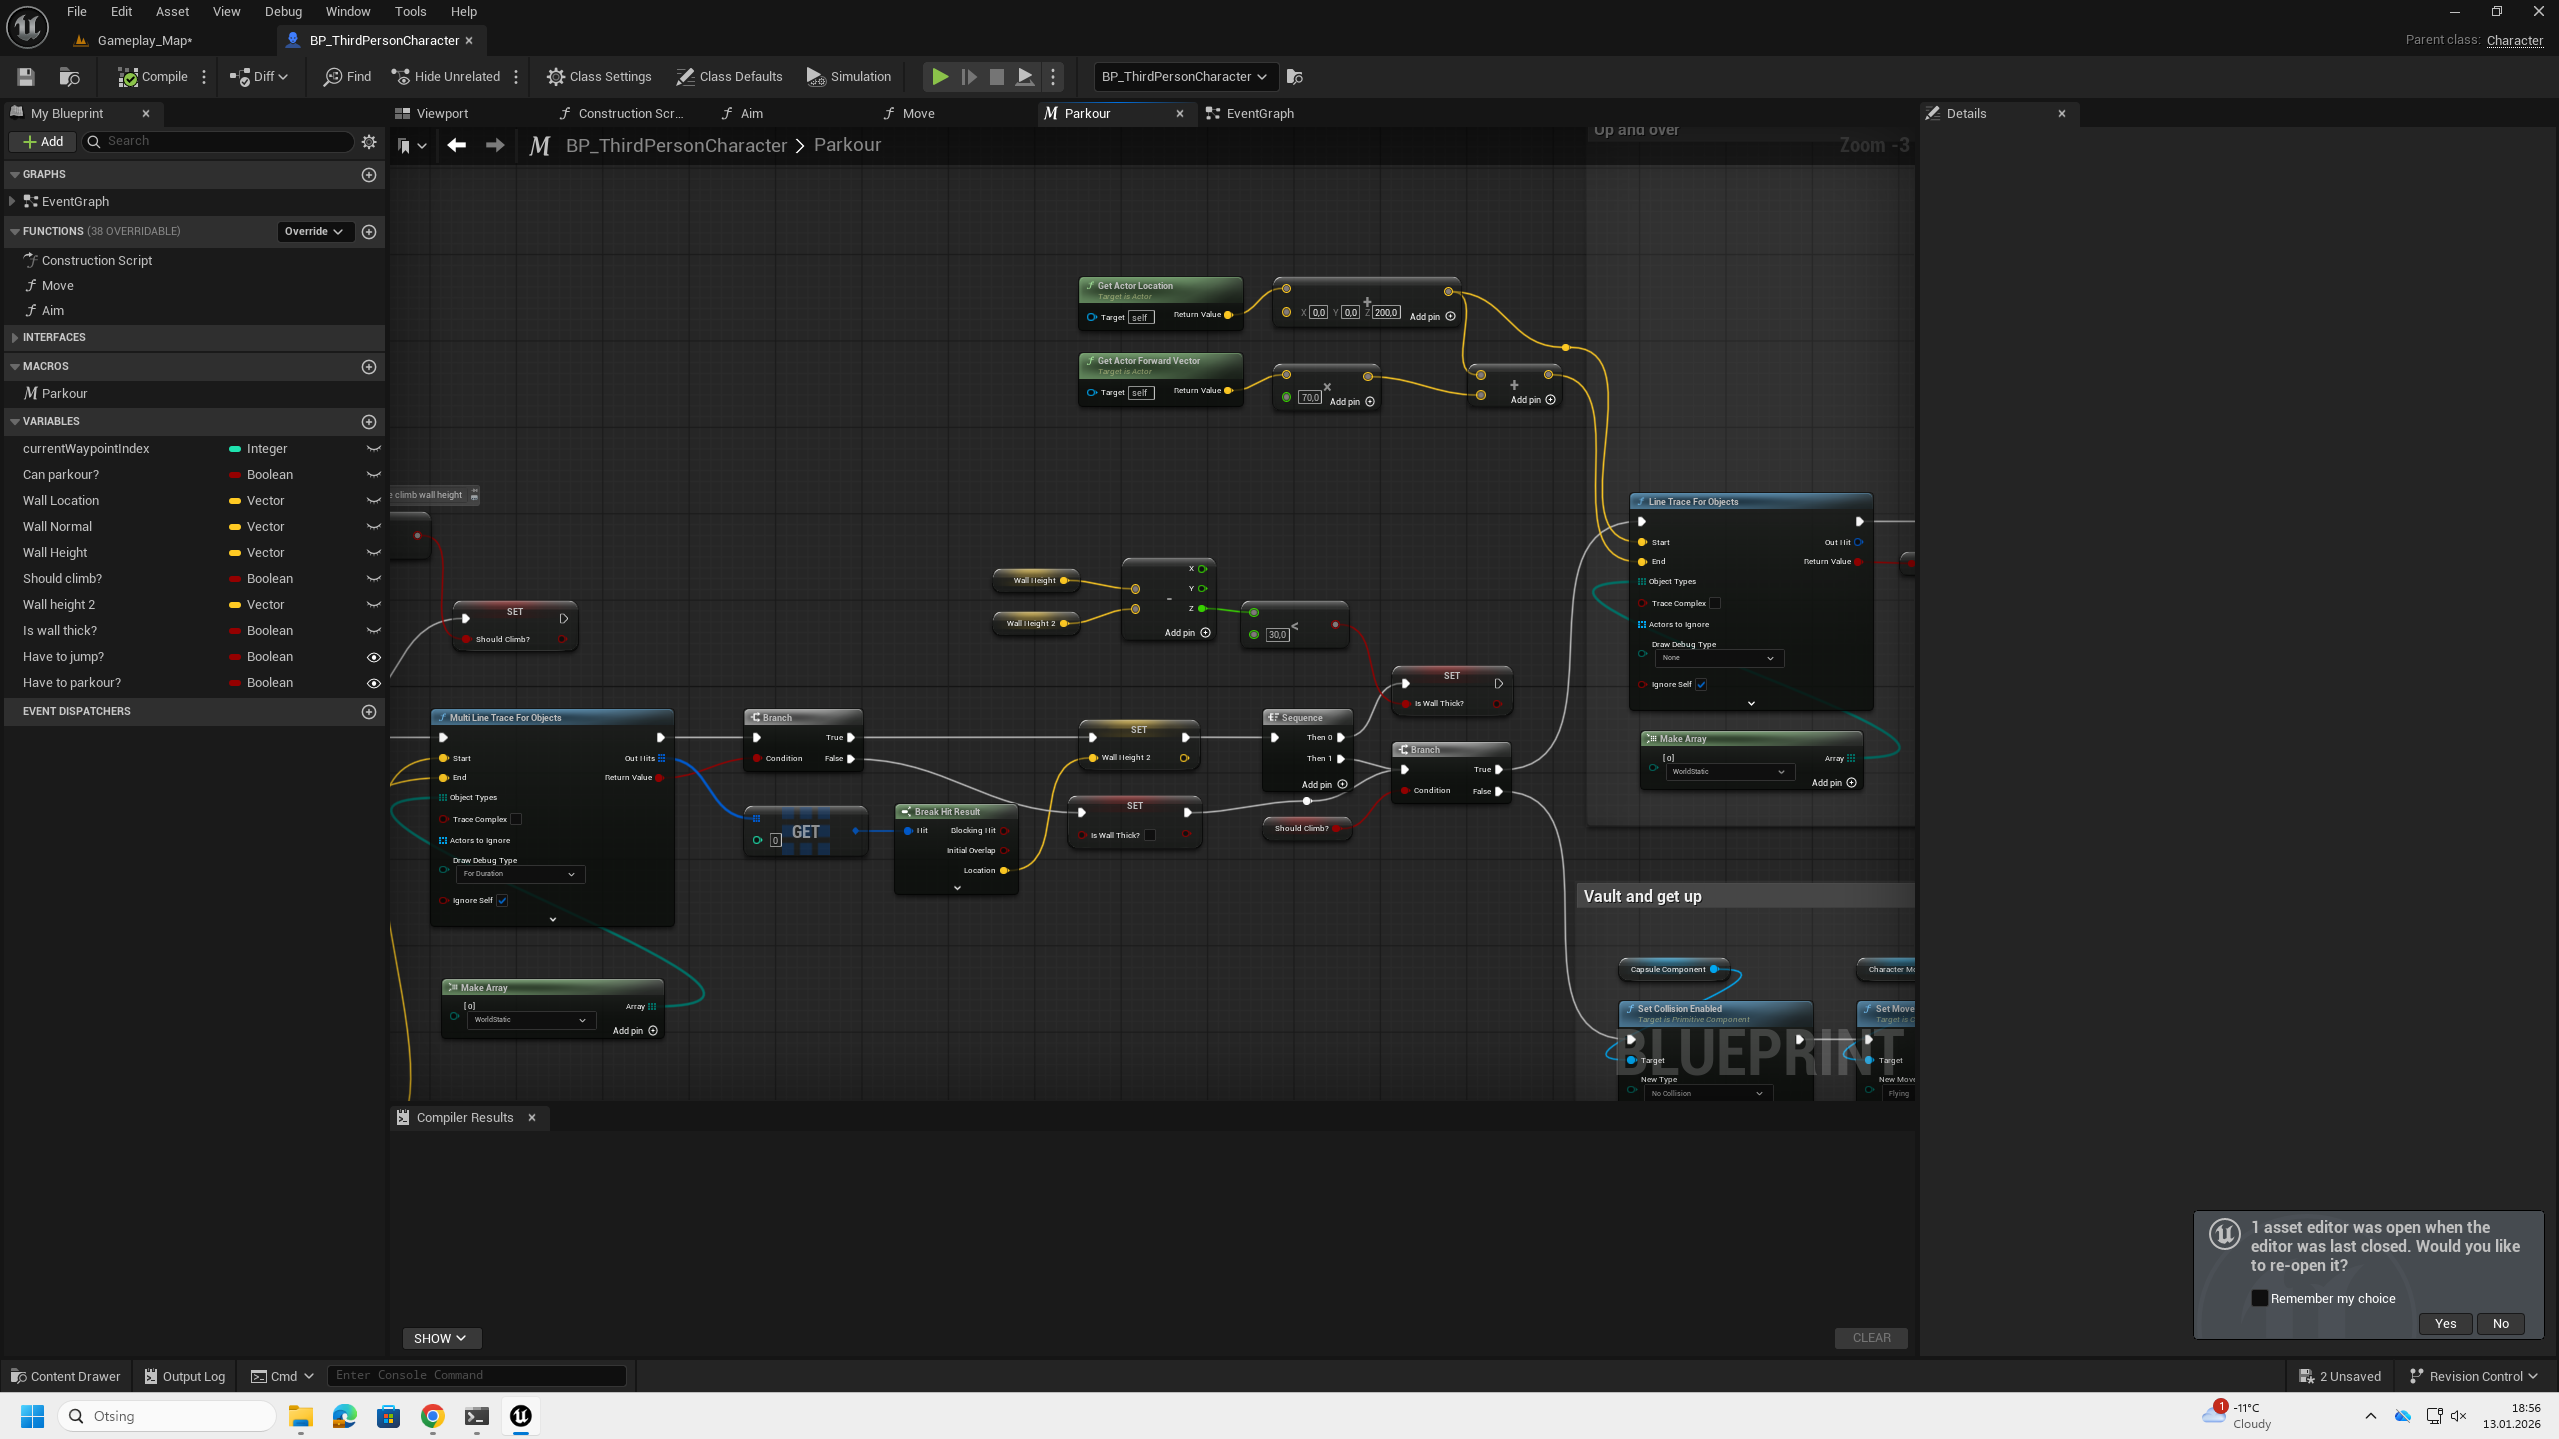Check the Remember my choice checkbox
Screen dimensions: 2559x1439
pyautogui.click(x=2259, y=1298)
